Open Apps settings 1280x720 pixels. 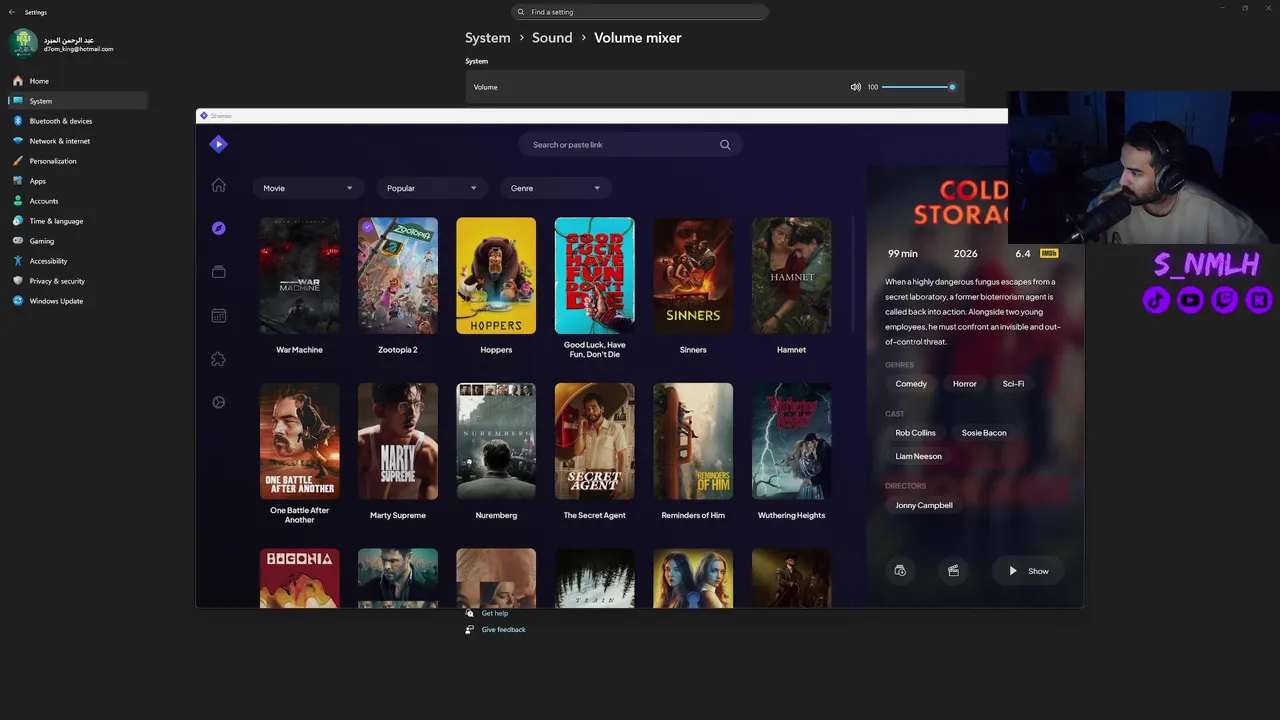(x=78, y=181)
